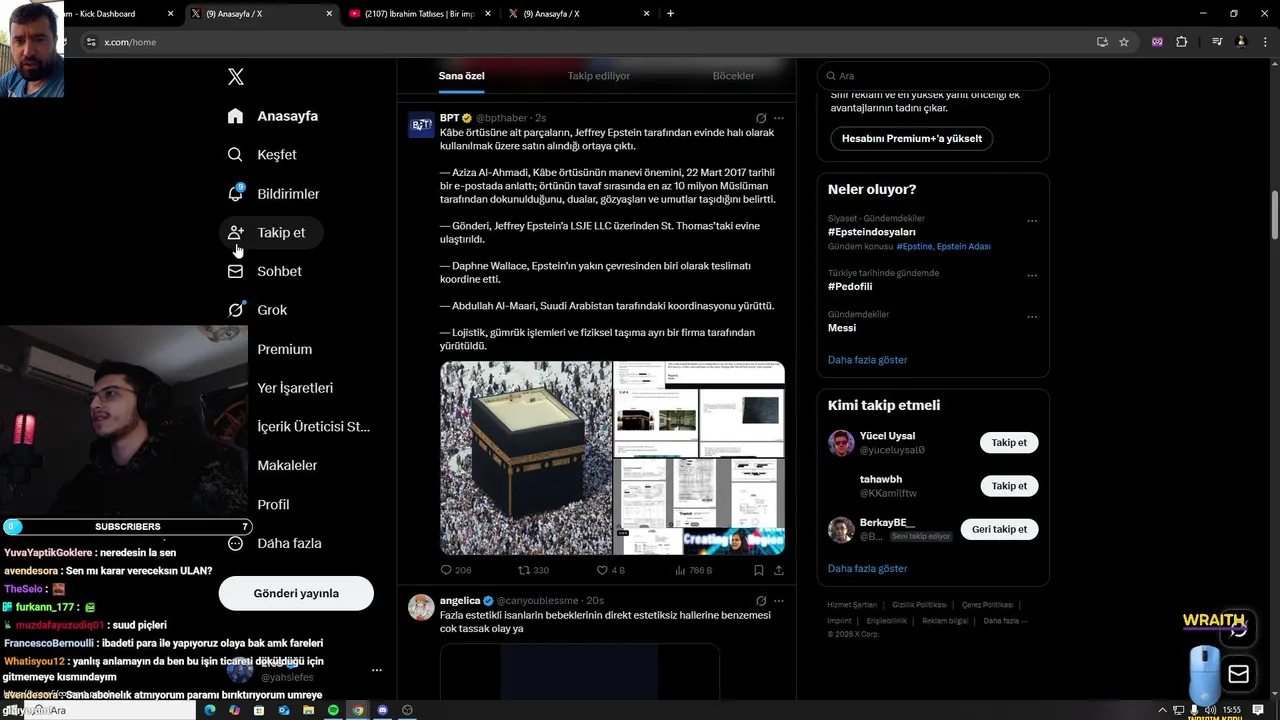Screen dimensions: 1280x720
Task: Click the X logo in sidebar
Action: (x=235, y=77)
